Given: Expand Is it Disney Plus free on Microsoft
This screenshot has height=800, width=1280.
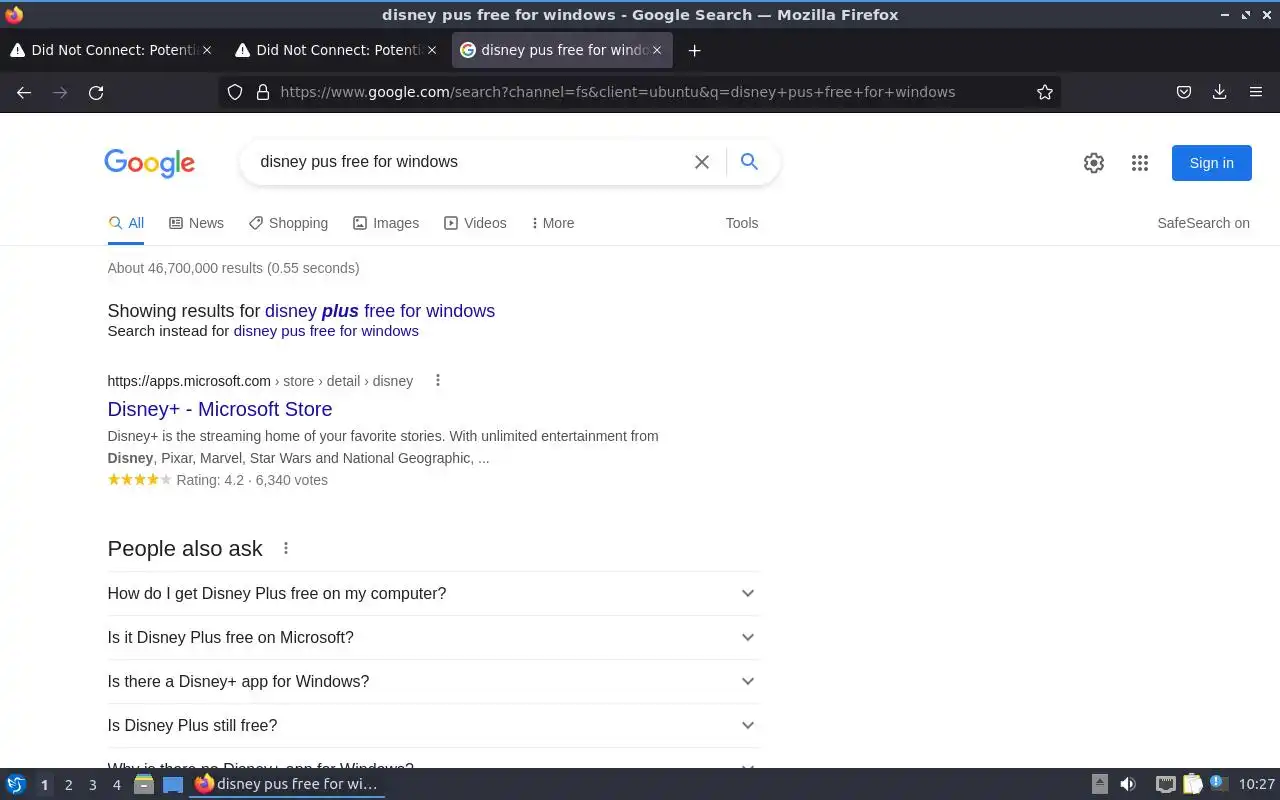Looking at the screenshot, I should [x=433, y=637].
